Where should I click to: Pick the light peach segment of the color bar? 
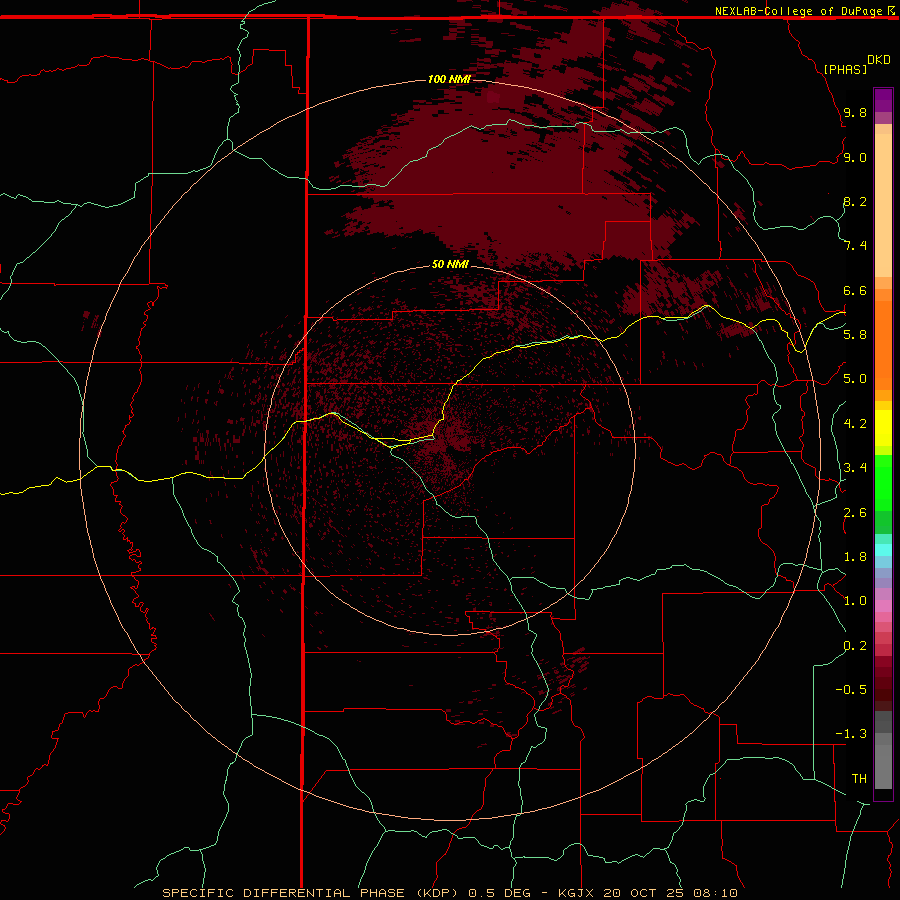(883, 207)
